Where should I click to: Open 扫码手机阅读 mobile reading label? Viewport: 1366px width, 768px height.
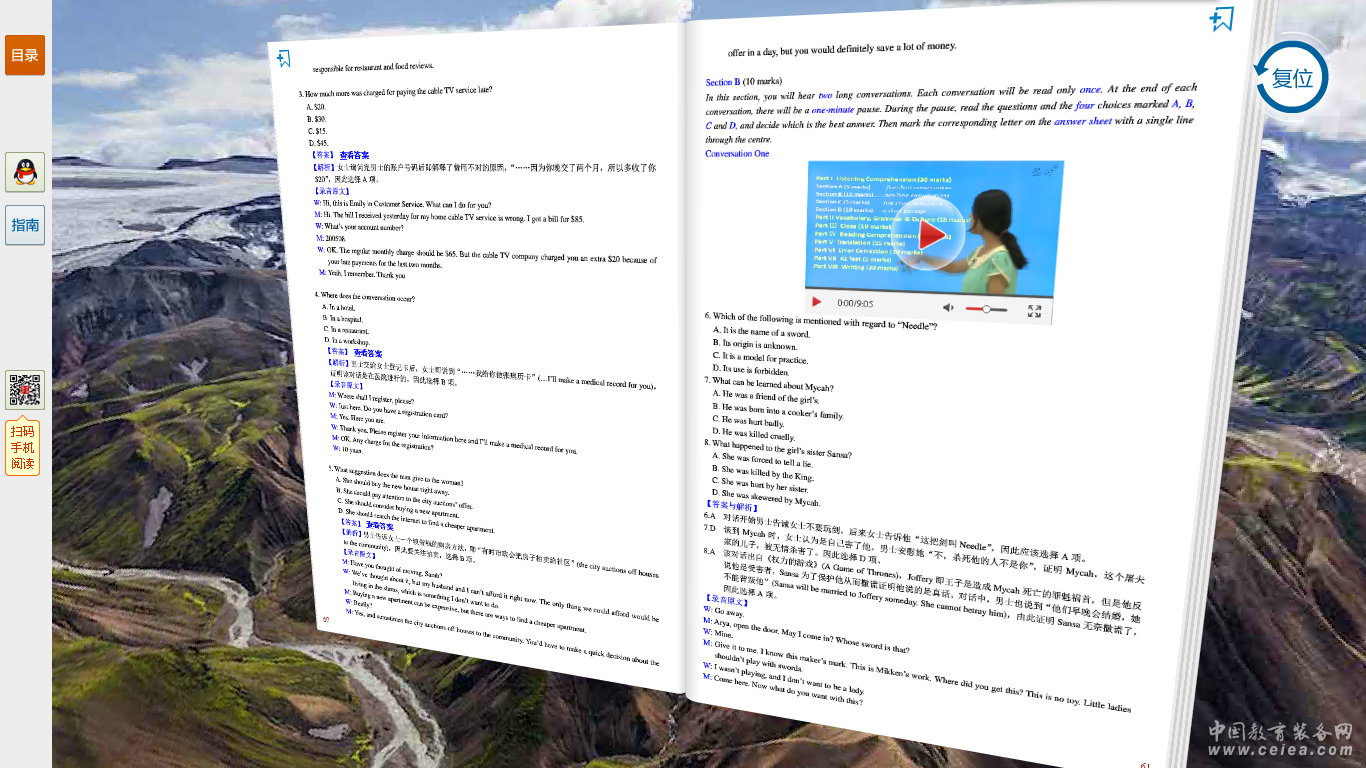pos(22,447)
